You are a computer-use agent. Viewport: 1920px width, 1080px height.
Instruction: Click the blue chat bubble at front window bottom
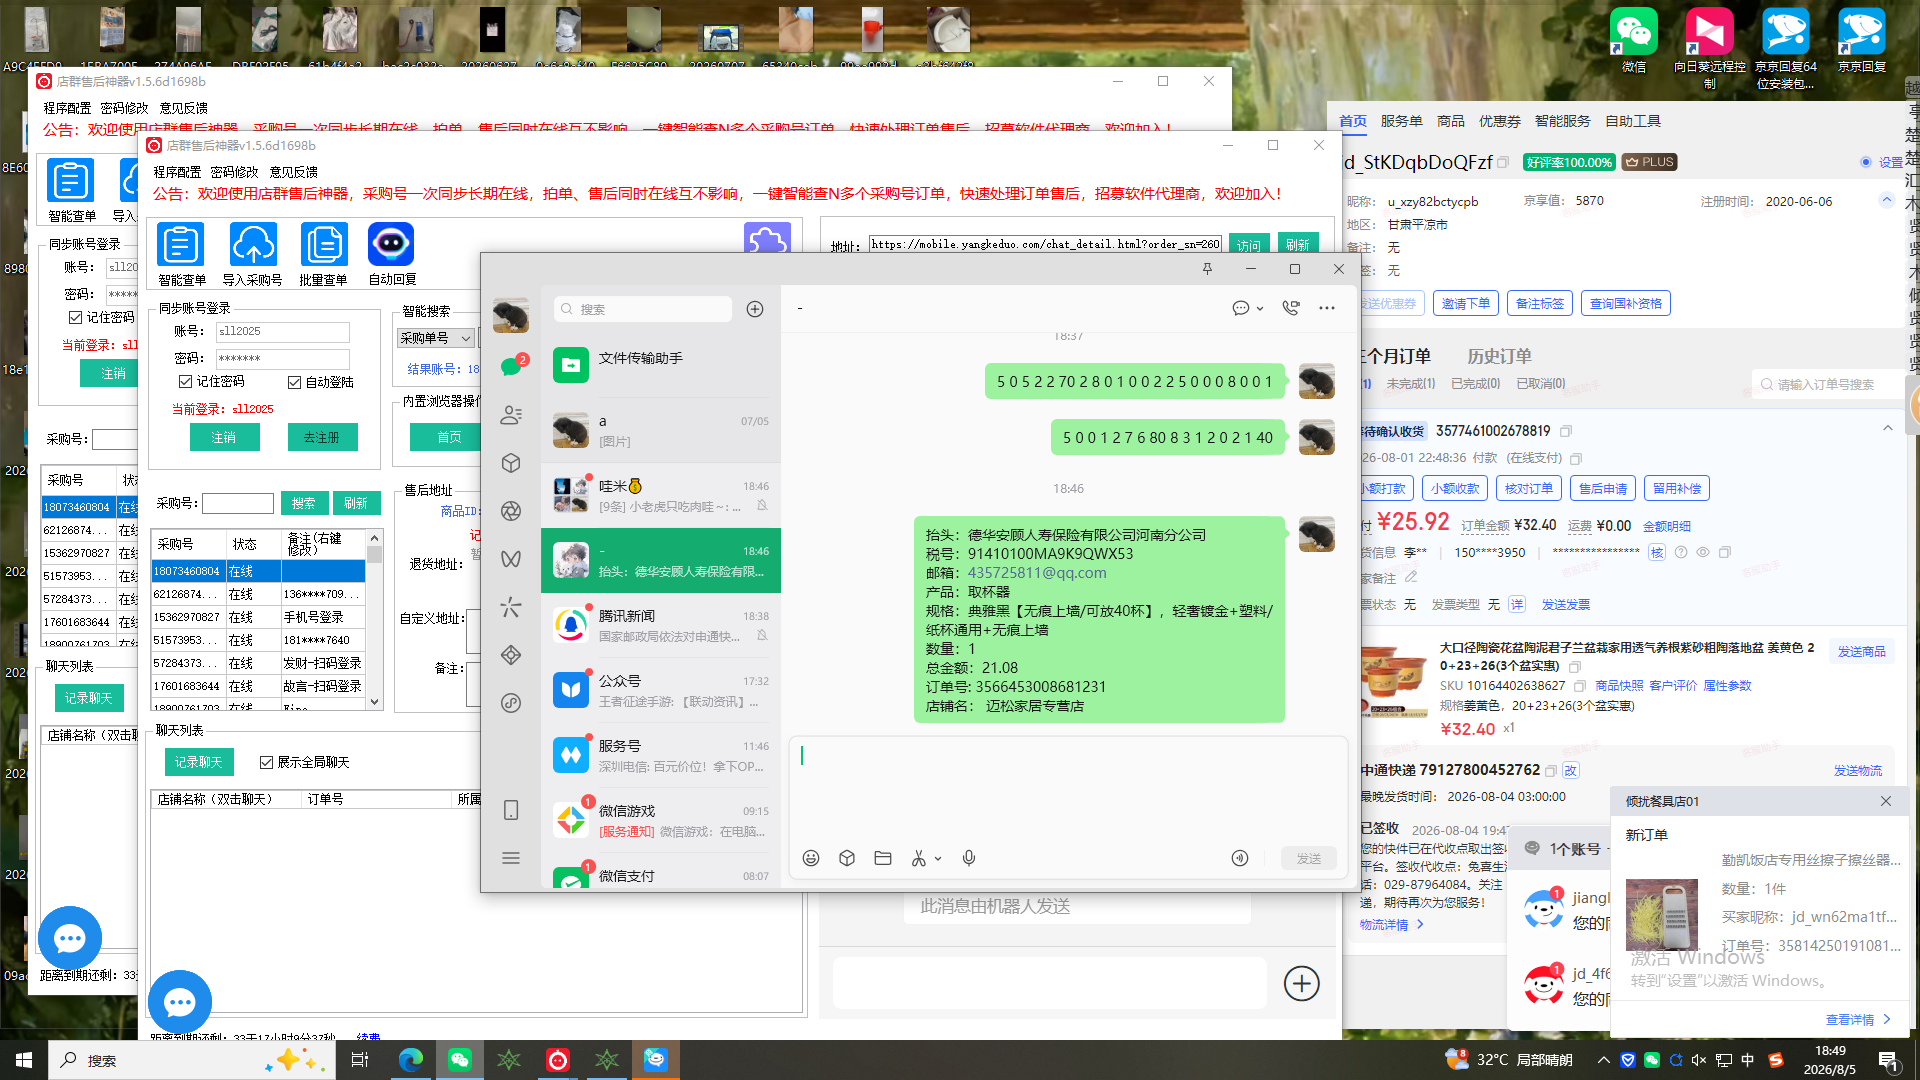pyautogui.click(x=180, y=1002)
